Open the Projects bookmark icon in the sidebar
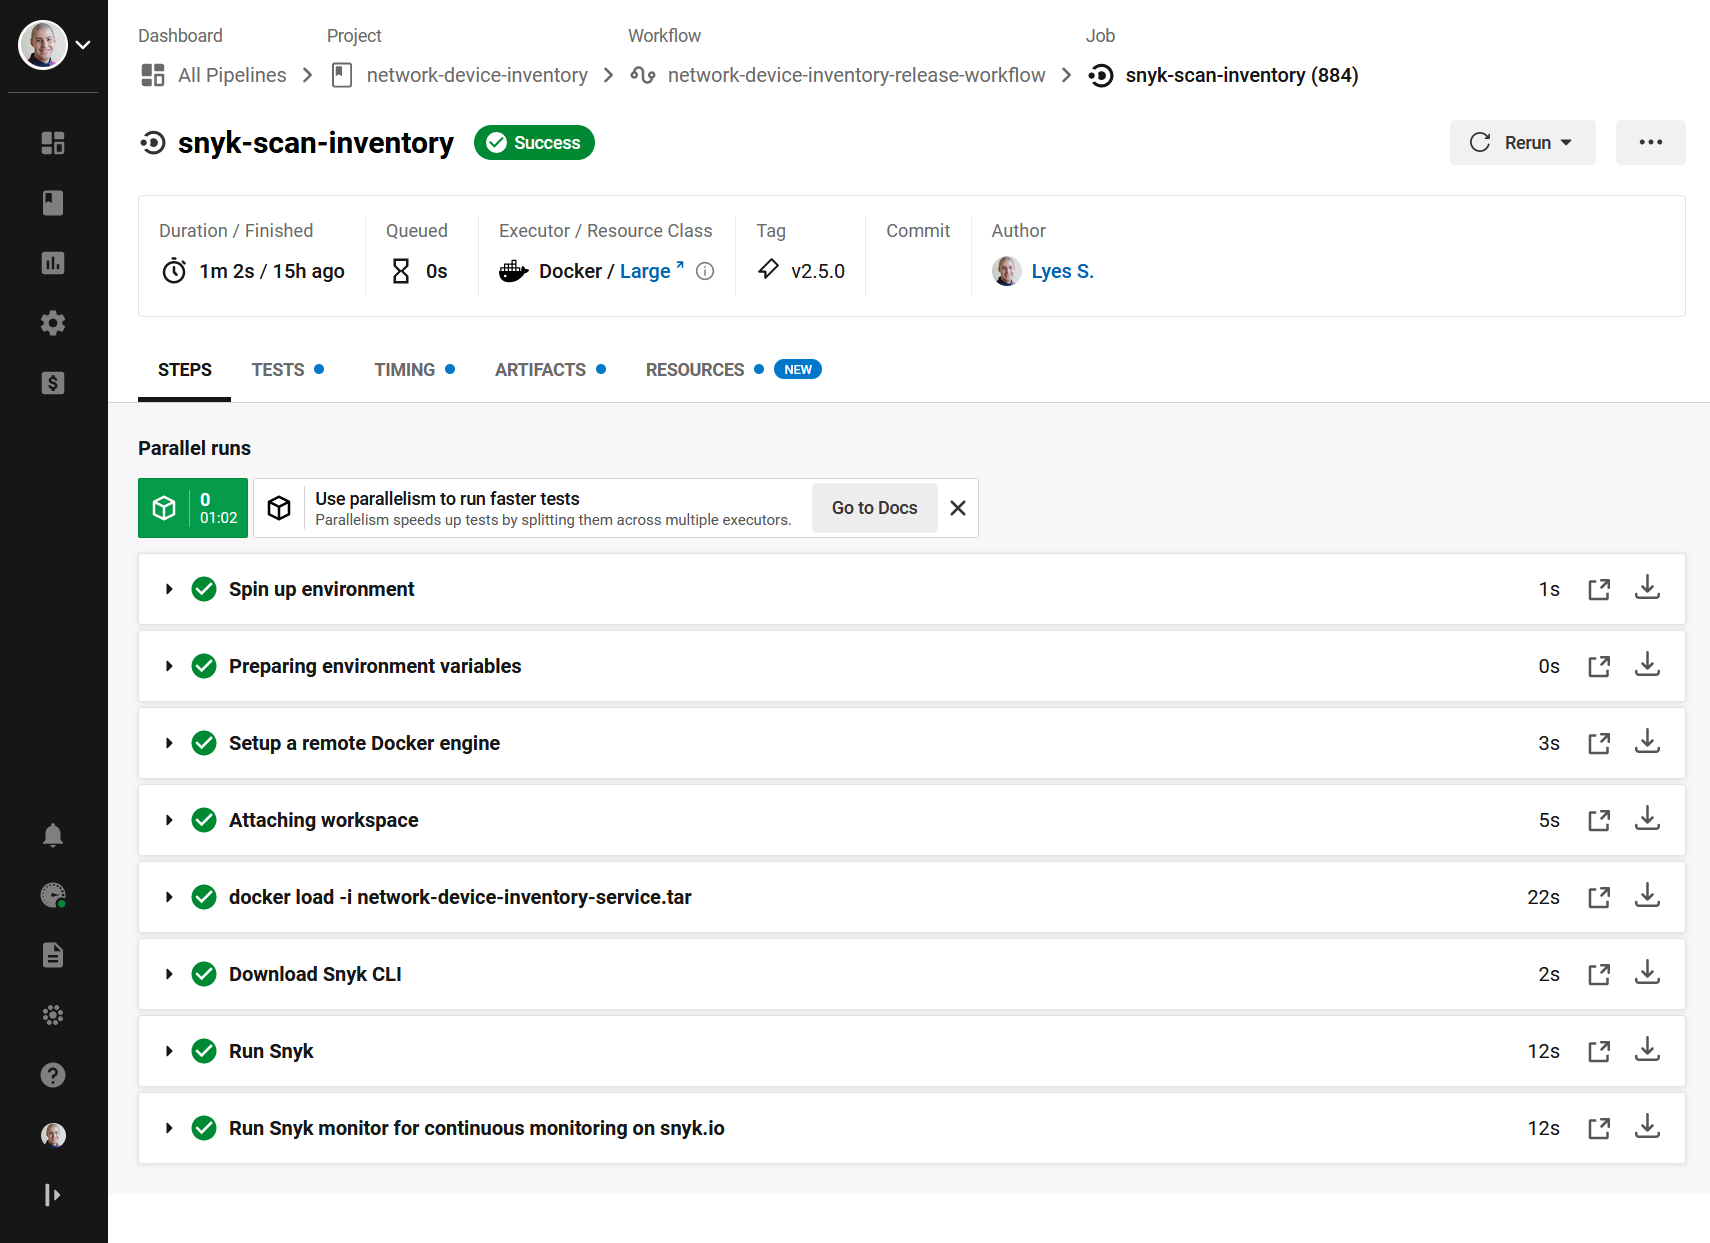Screen dimensions: 1710x1243 [53, 203]
